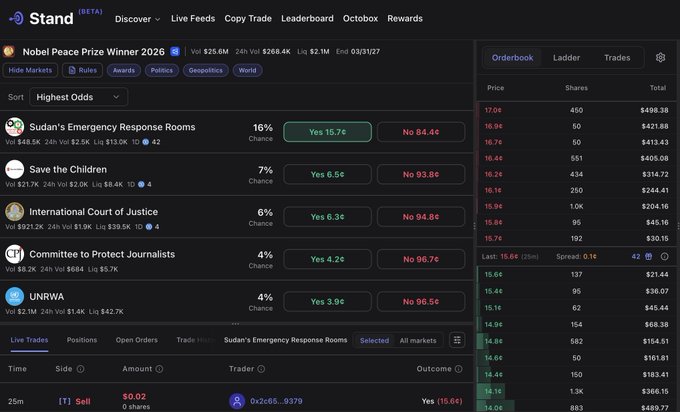Click the panel drag handle above Live Trades
Image resolution: width=680 pixels, height=412 pixels.
pyautogui.click(x=235, y=324)
